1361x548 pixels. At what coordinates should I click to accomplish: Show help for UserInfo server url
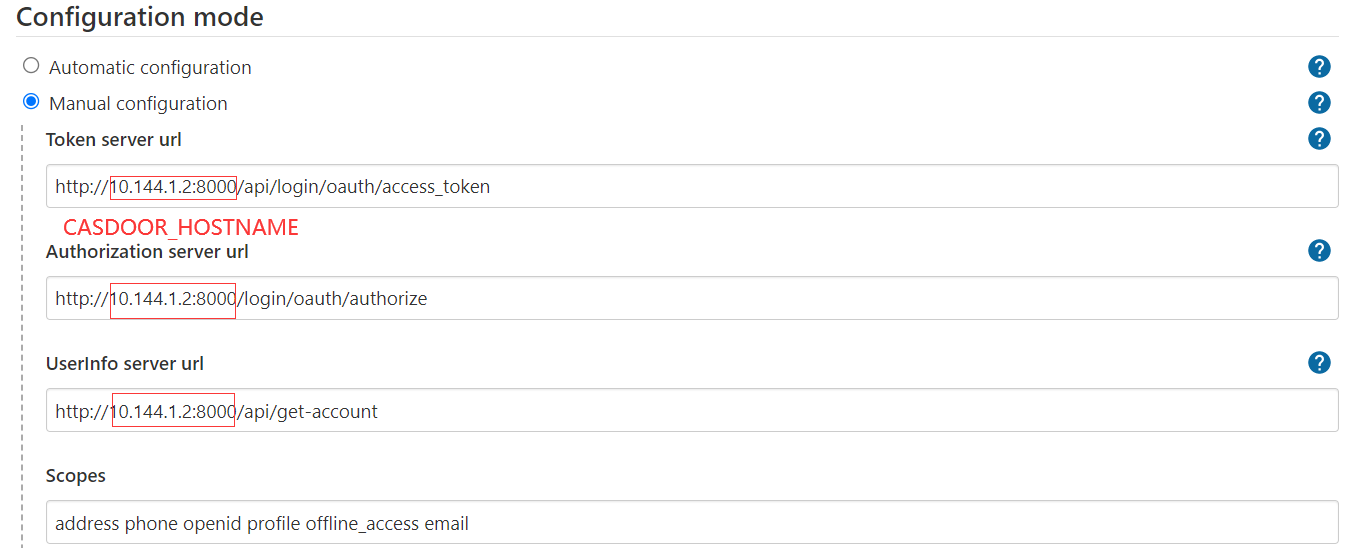tap(1319, 363)
